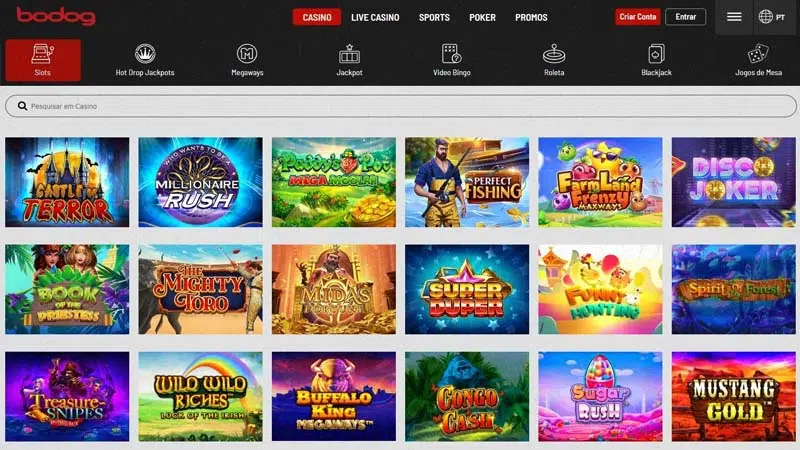Image resolution: width=800 pixels, height=450 pixels.
Task: Expand the PT language selector
Action: pyautogui.click(x=772, y=17)
